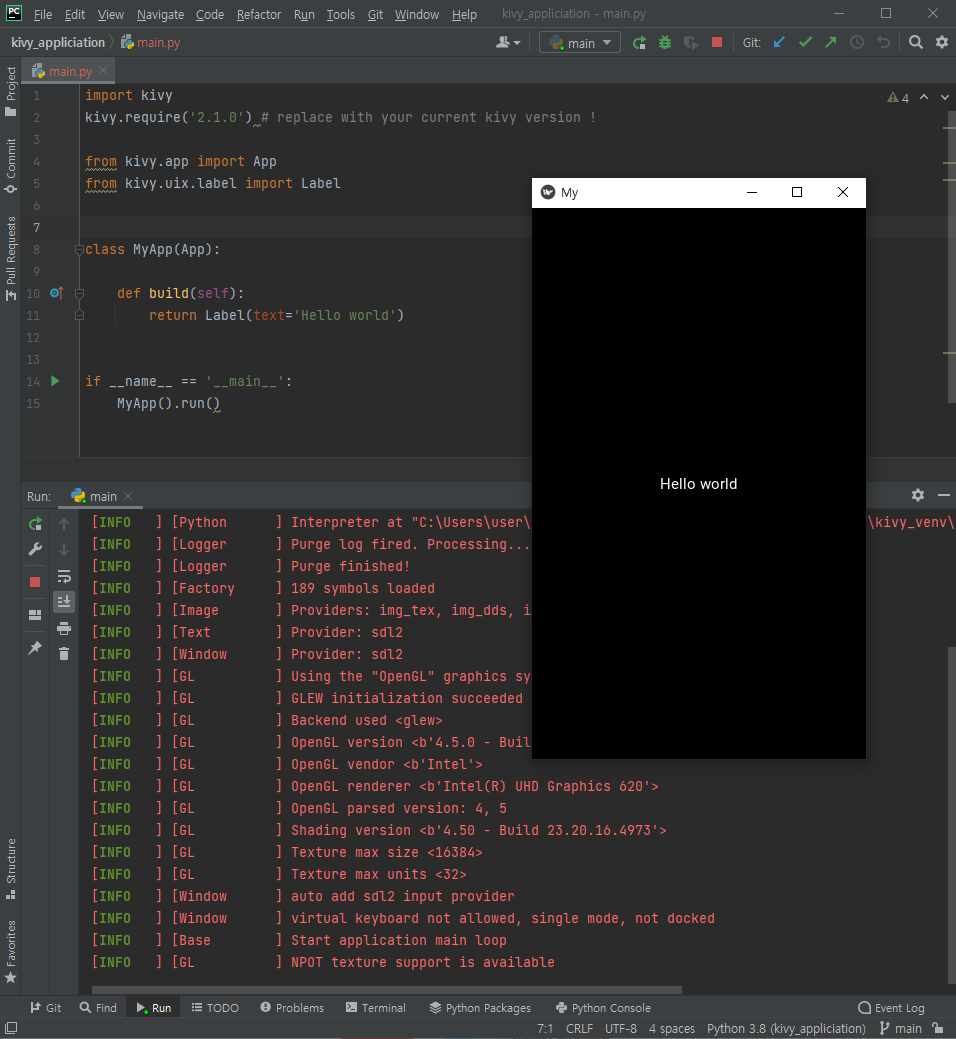Rollback changes with the undo arrow icon

[x=883, y=42]
